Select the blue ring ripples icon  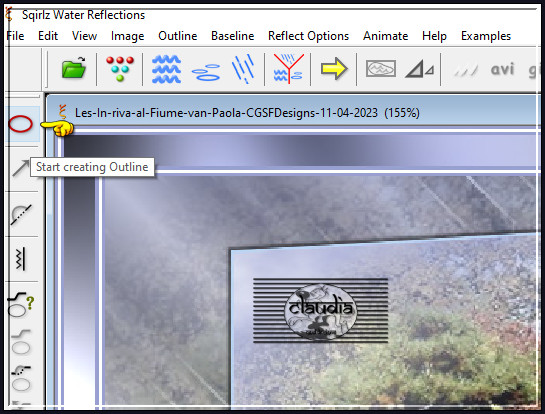click(x=206, y=72)
